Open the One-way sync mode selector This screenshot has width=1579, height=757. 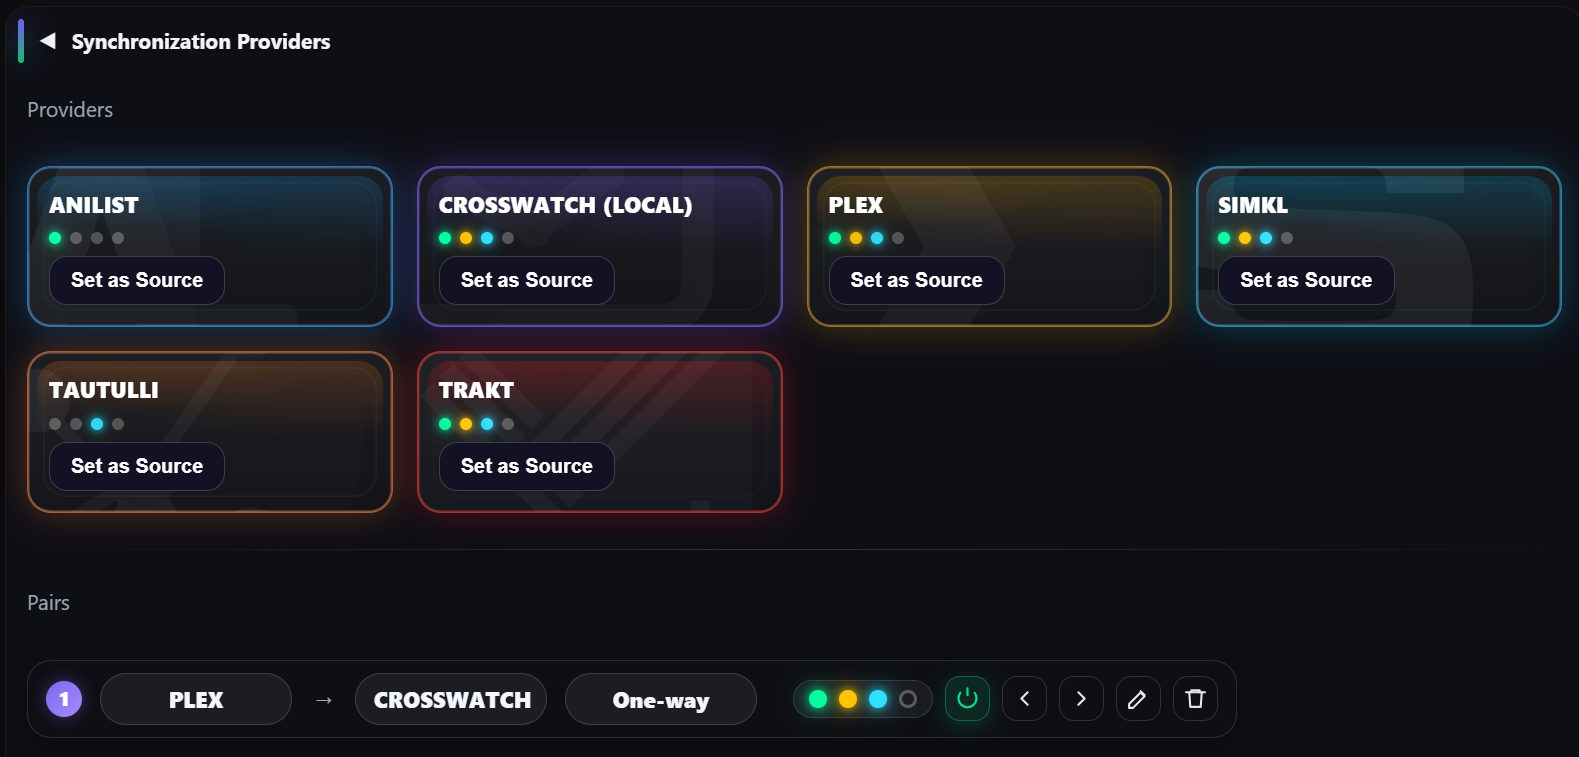660,699
